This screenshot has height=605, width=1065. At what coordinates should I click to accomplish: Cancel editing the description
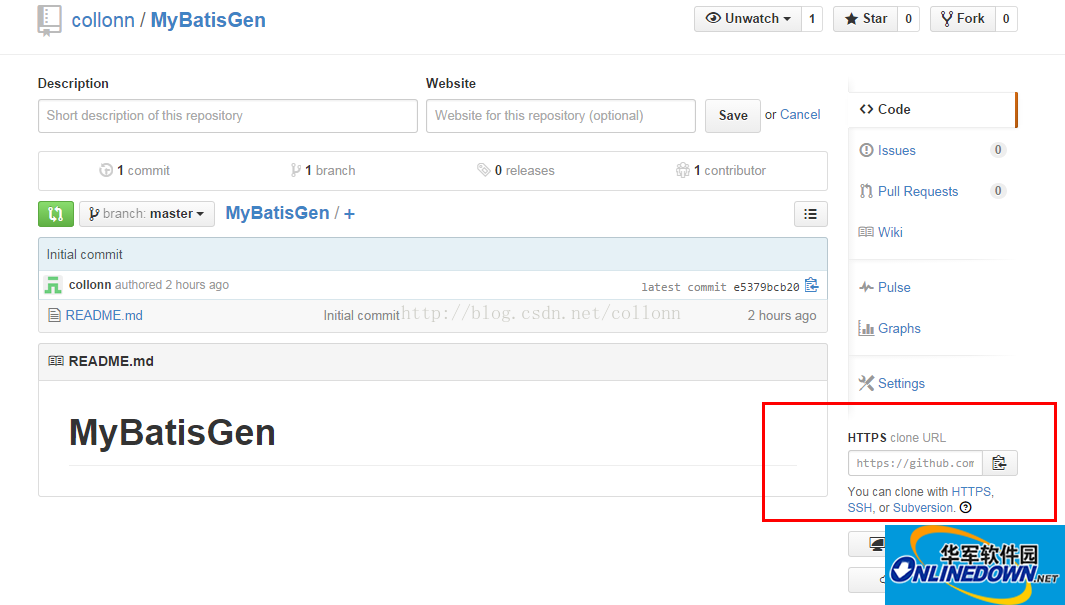click(x=800, y=115)
